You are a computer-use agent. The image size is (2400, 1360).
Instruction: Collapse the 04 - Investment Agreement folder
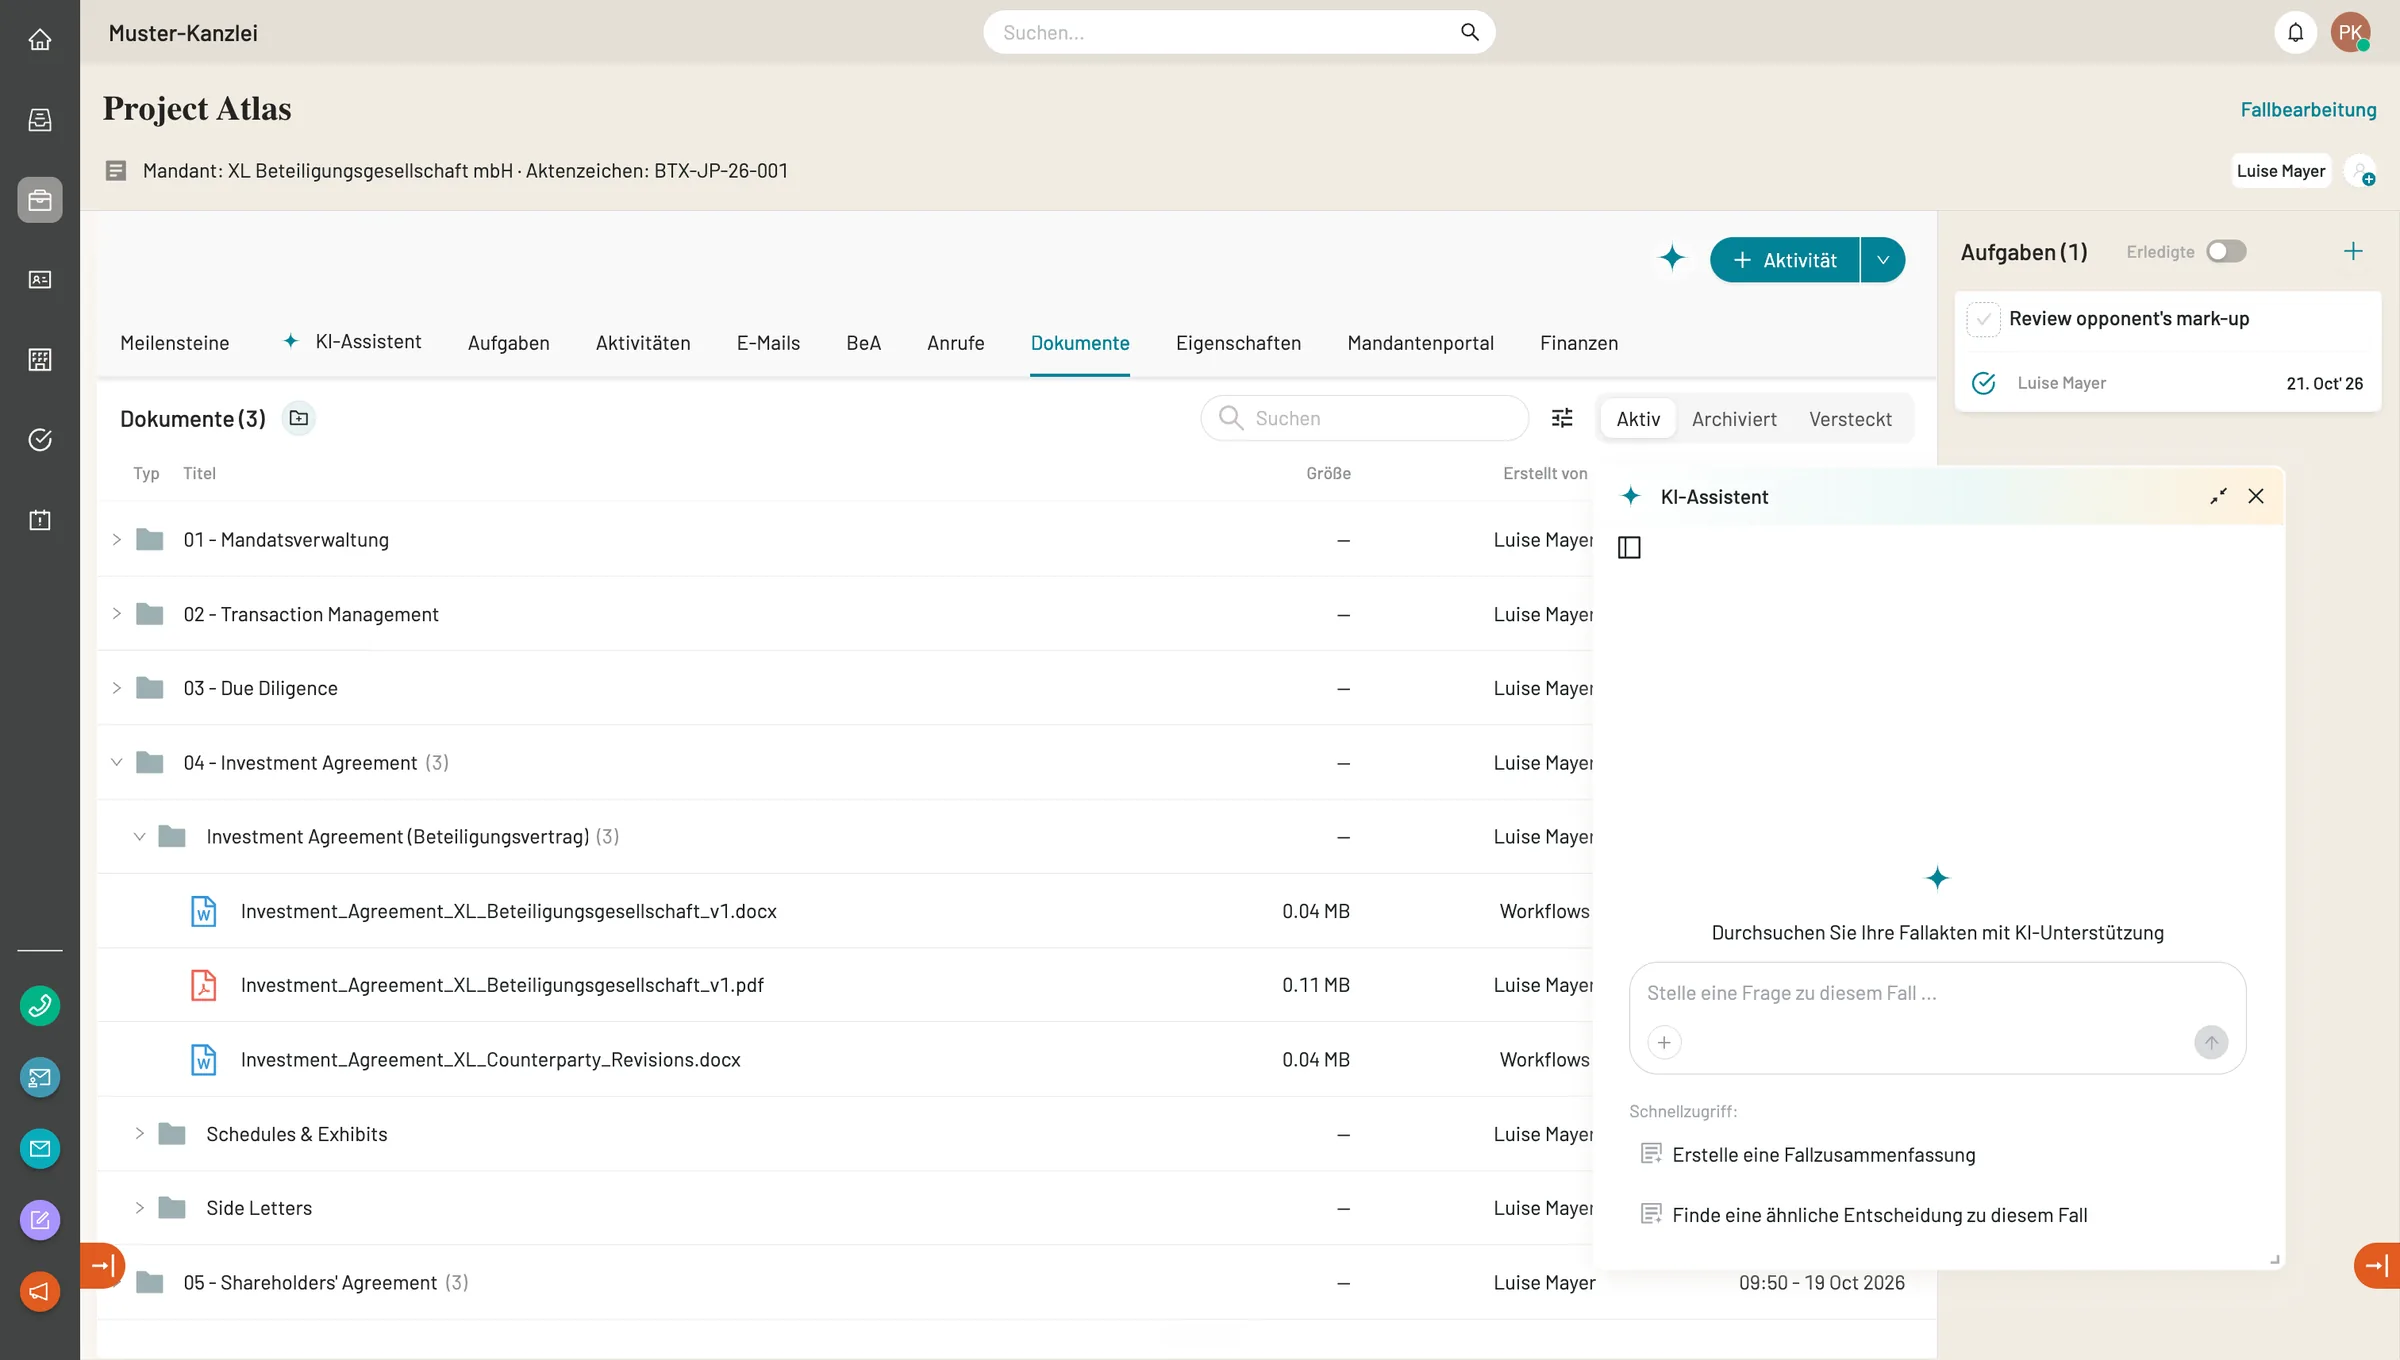pyautogui.click(x=117, y=762)
